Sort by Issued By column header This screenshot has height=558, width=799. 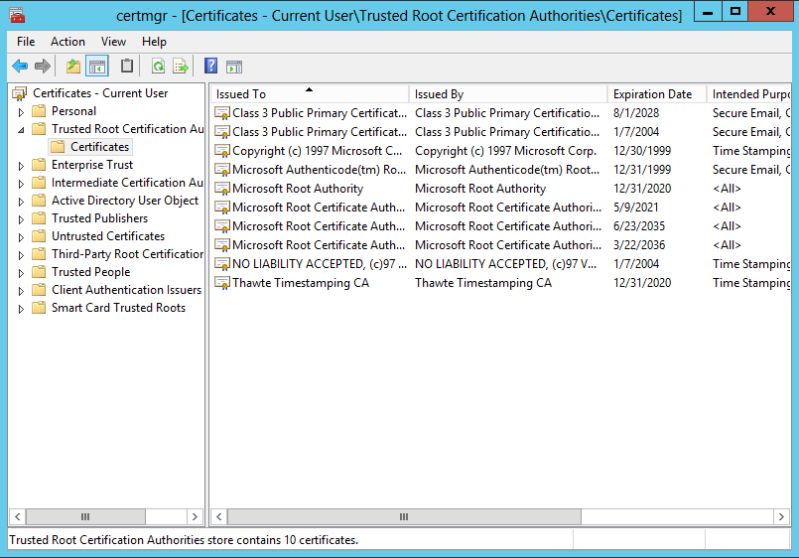point(508,94)
